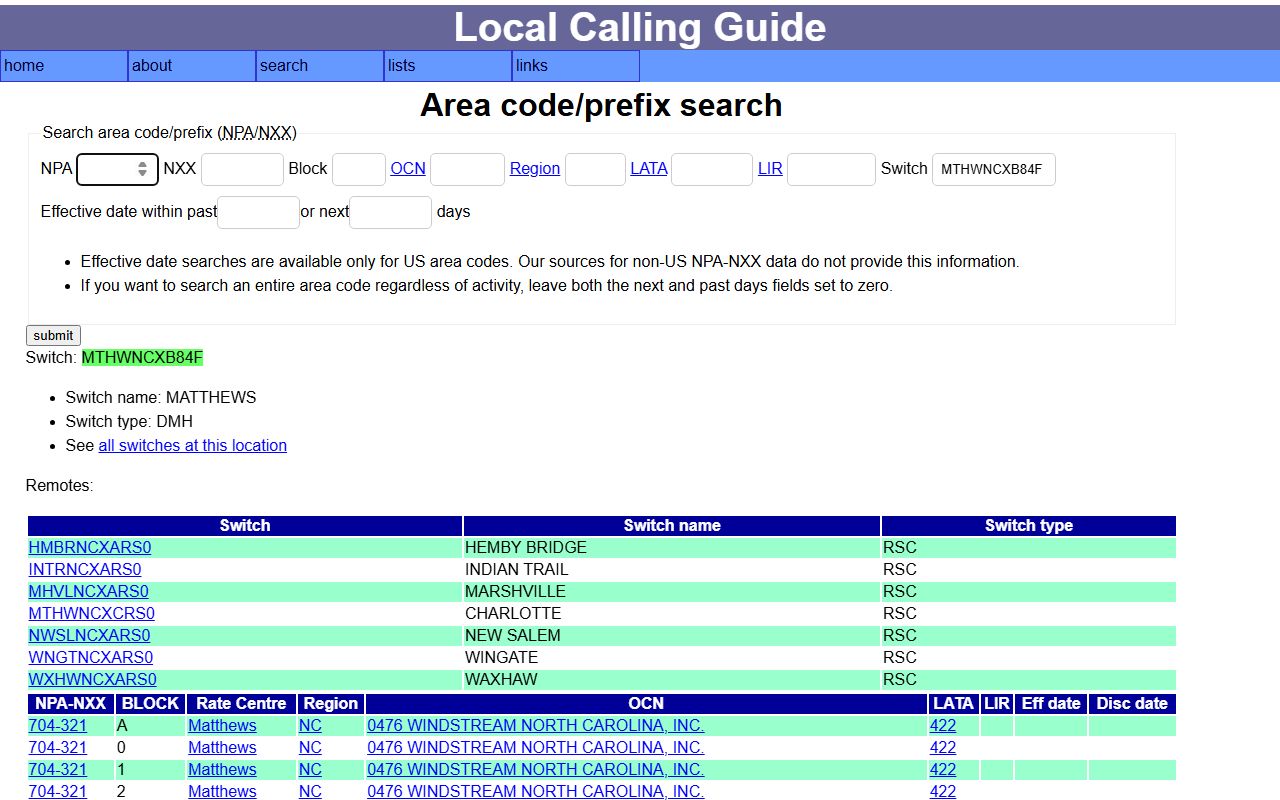The image size is (1280, 800).
Task: Open remote switch WNGTNCXARS0
Action: tap(91, 658)
